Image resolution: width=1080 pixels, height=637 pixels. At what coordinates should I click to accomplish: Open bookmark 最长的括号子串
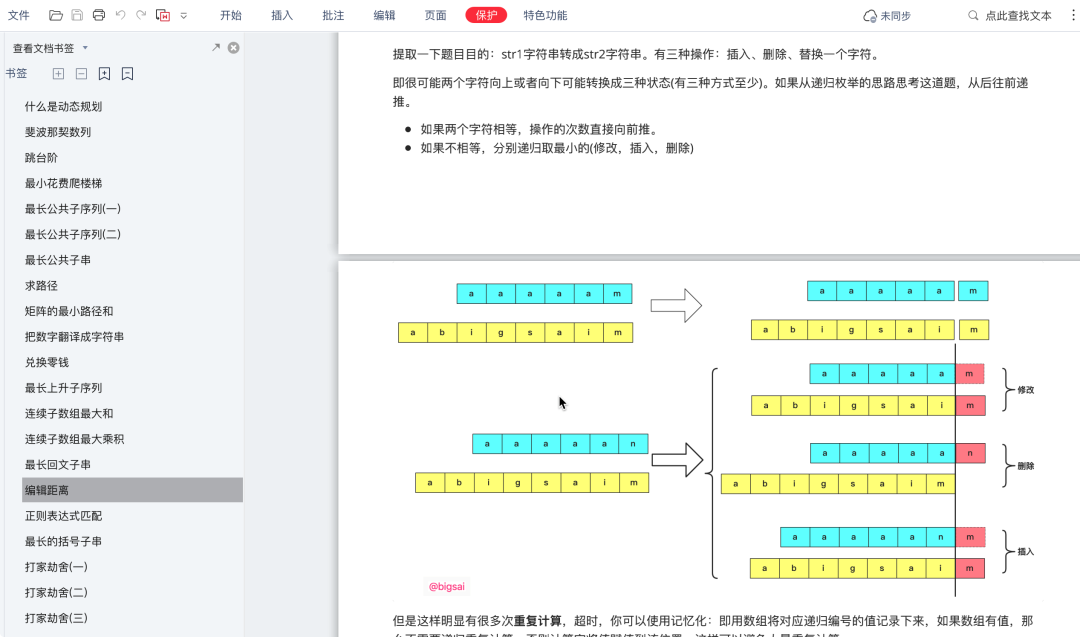(63, 541)
